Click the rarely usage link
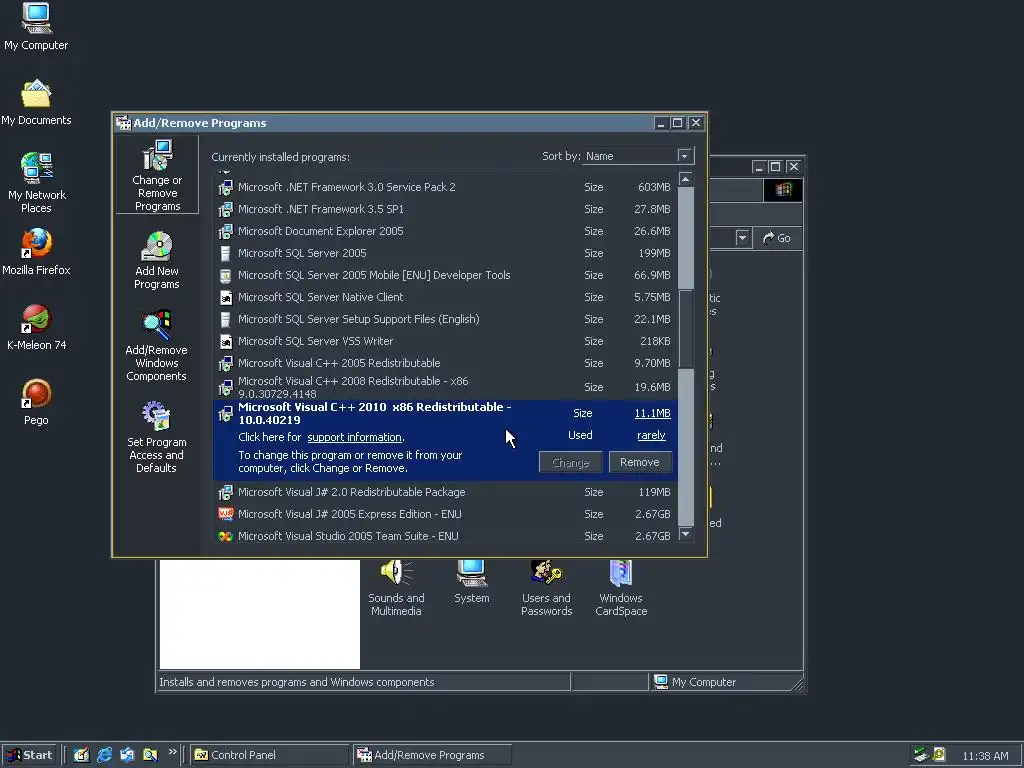The height and width of the screenshot is (768, 1024). point(651,436)
